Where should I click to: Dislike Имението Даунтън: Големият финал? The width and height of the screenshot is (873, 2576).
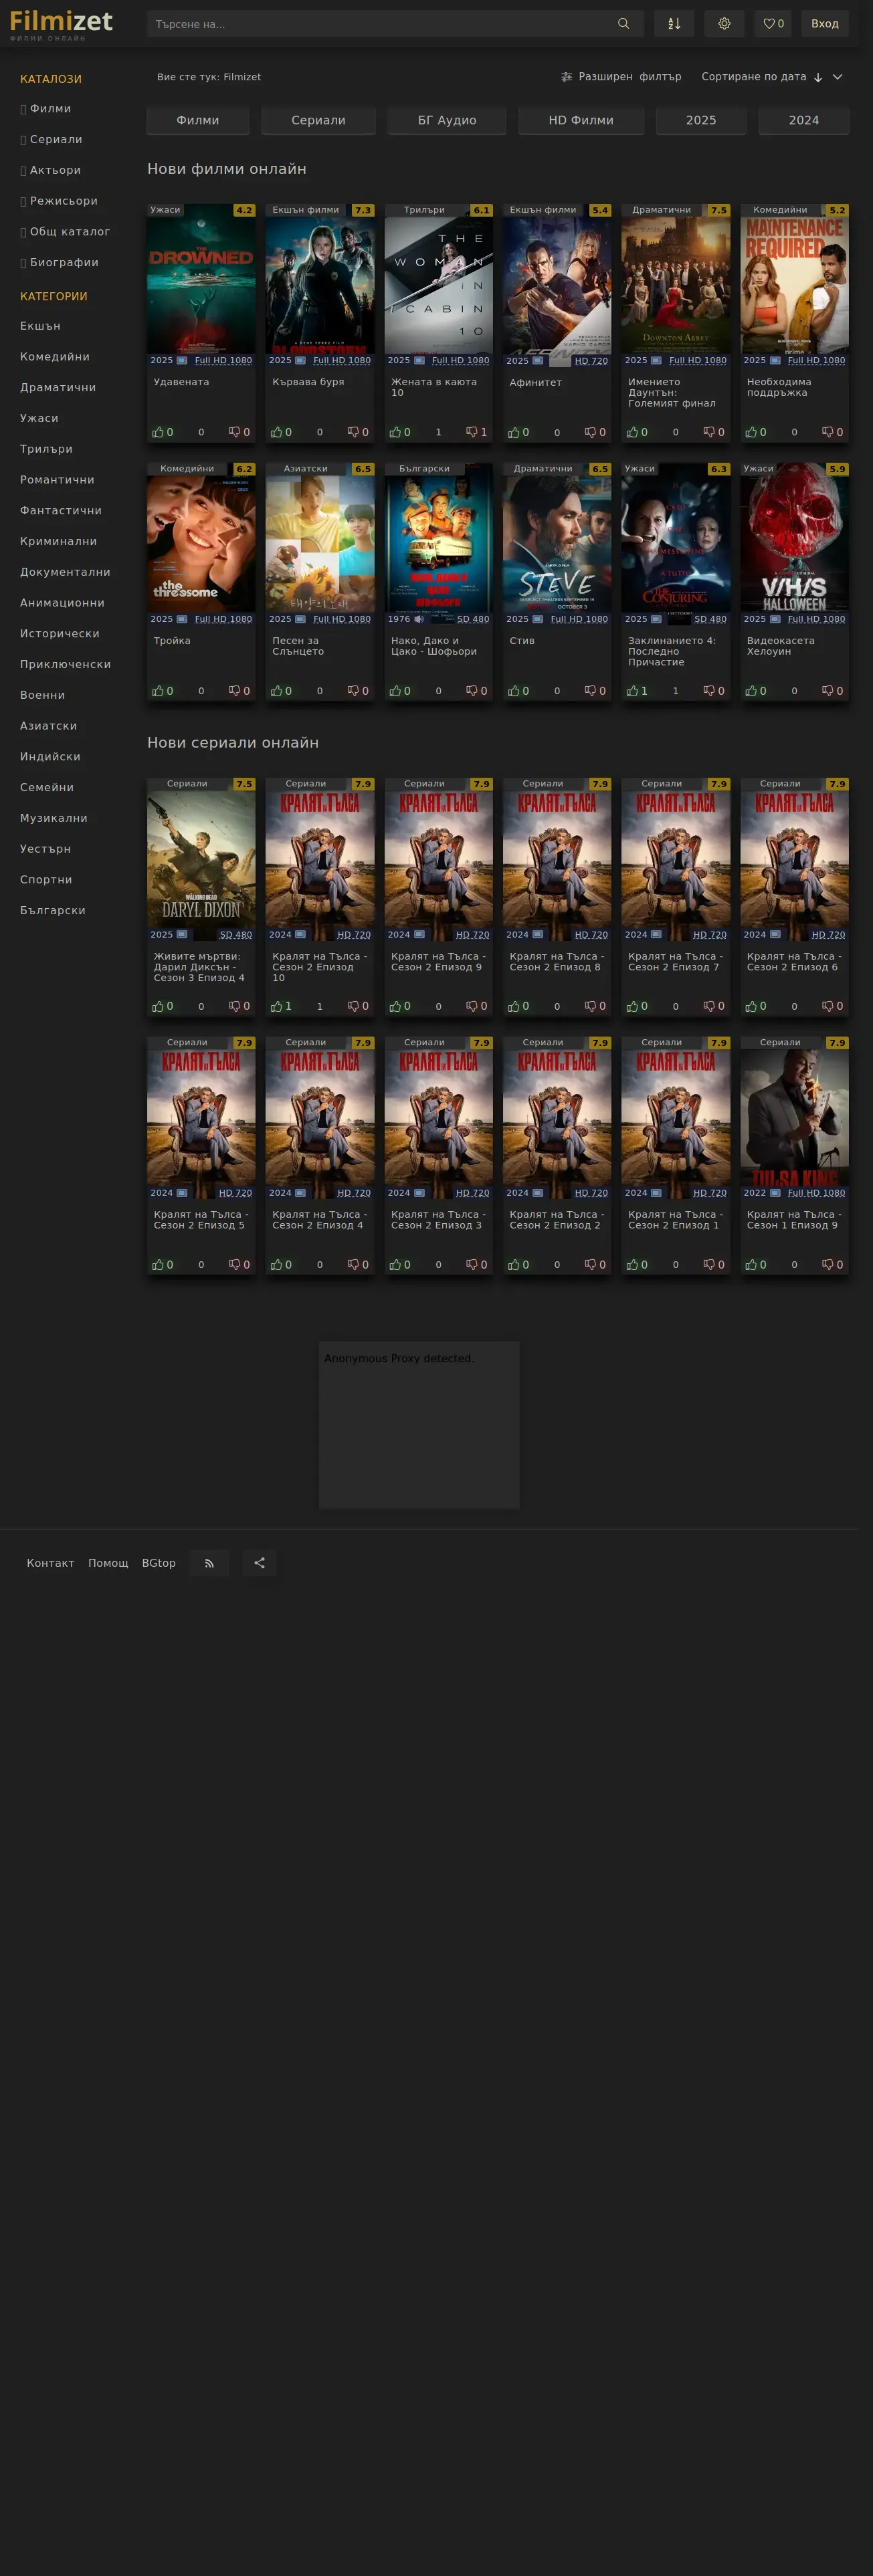714,432
